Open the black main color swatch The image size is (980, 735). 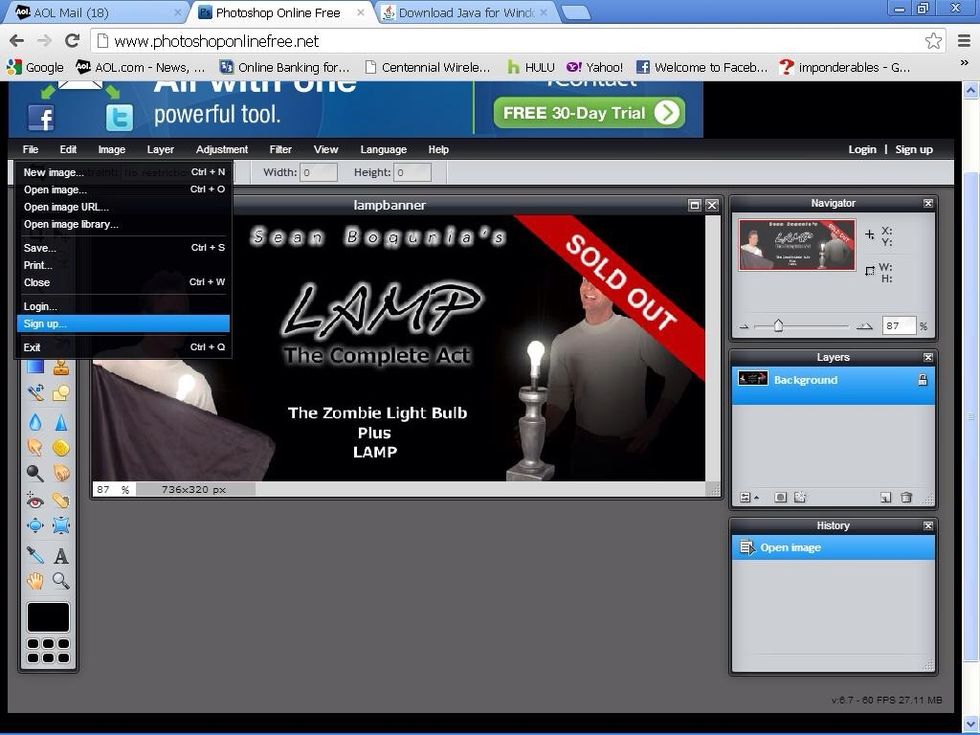tap(48, 618)
